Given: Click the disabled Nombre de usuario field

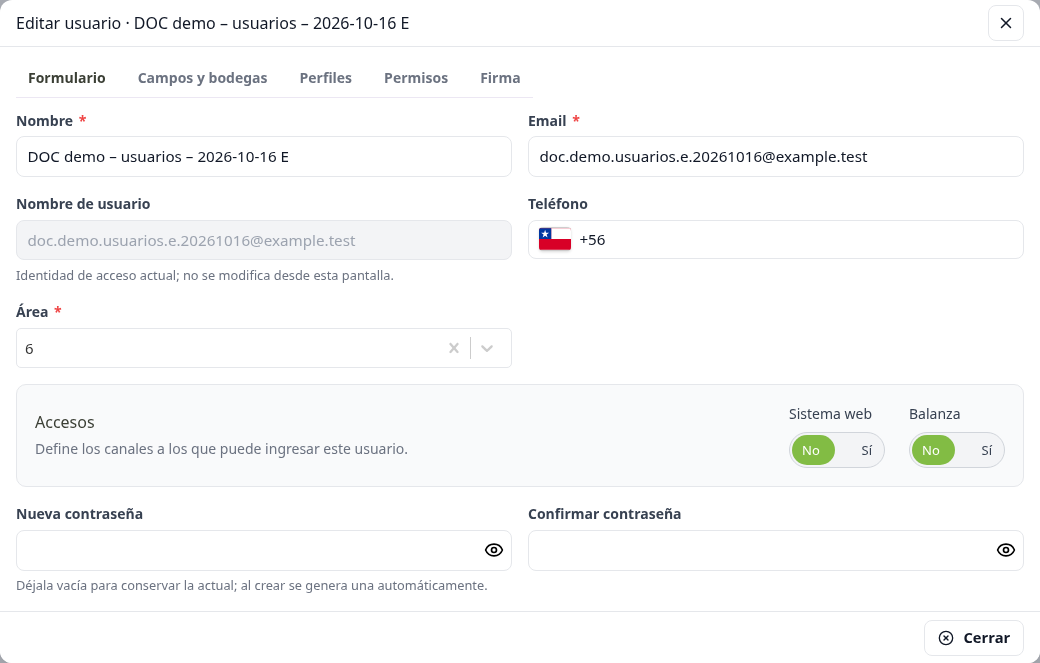Looking at the screenshot, I should [264, 240].
